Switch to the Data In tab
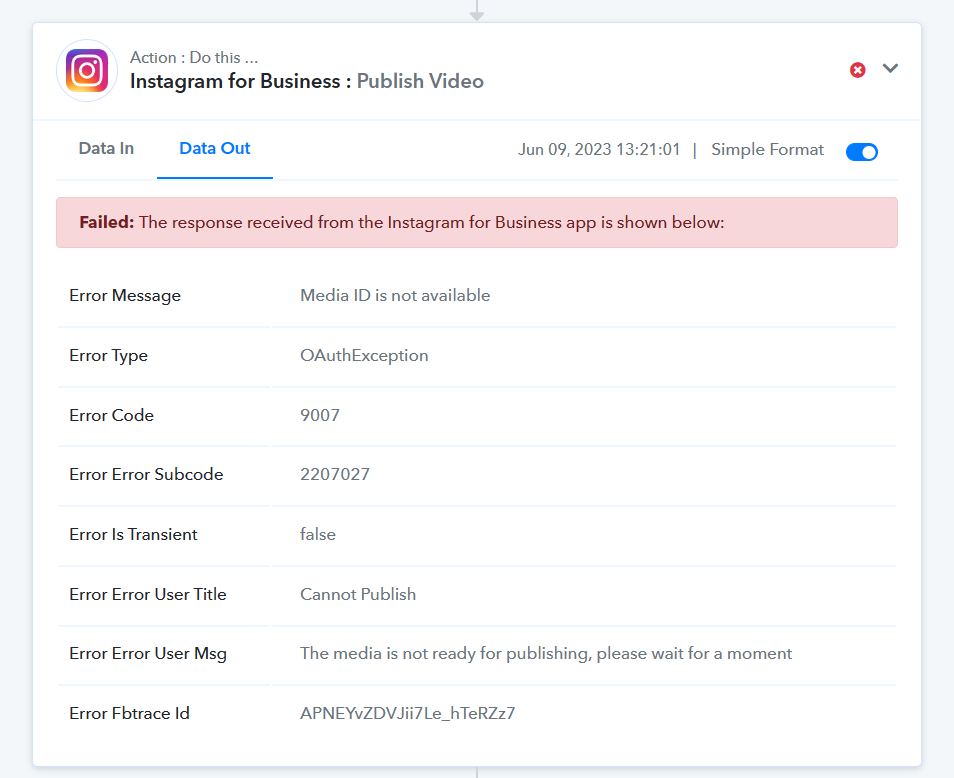 106,148
